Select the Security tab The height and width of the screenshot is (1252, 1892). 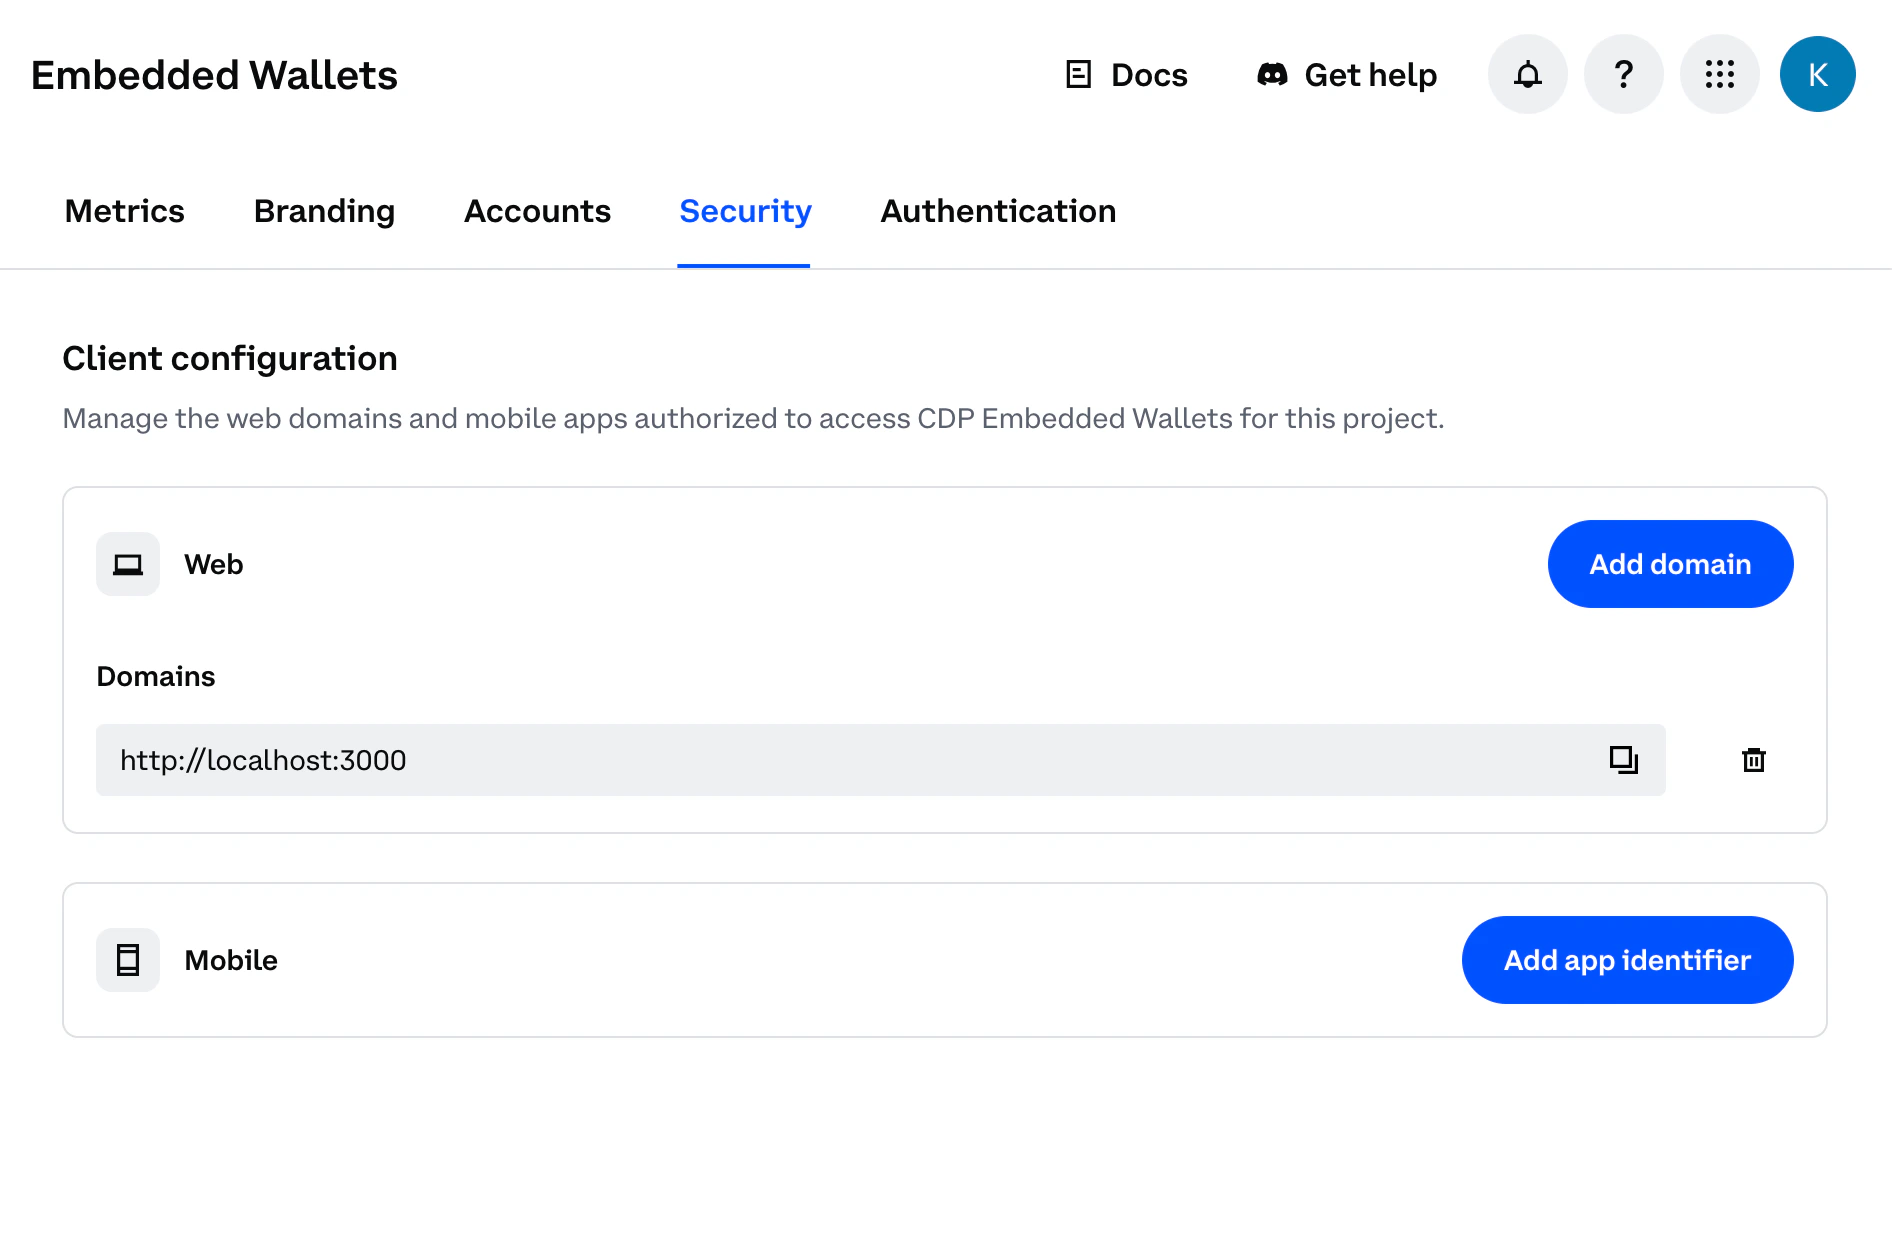click(744, 211)
